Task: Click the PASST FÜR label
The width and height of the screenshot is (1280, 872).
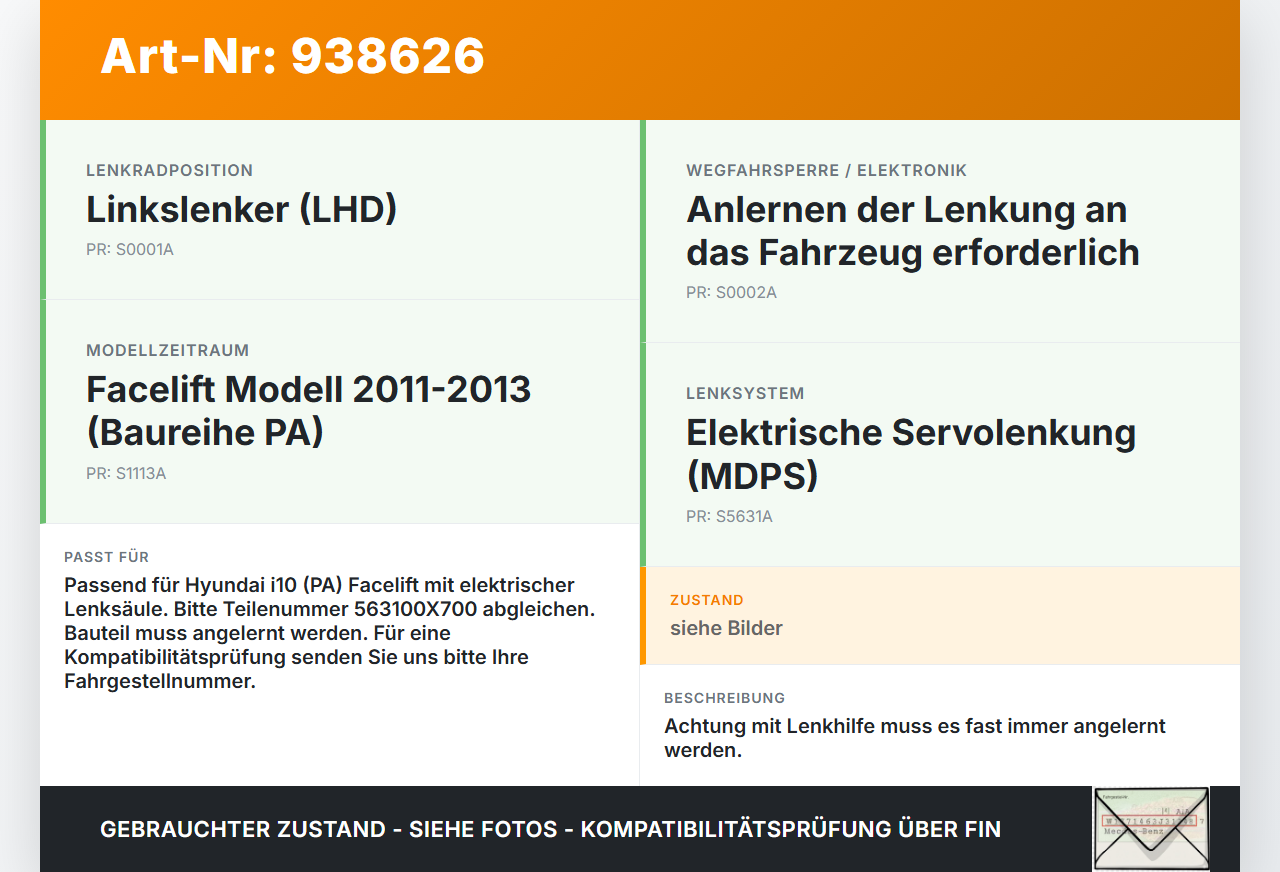Action: pyautogui.click(x=107, y=557)
